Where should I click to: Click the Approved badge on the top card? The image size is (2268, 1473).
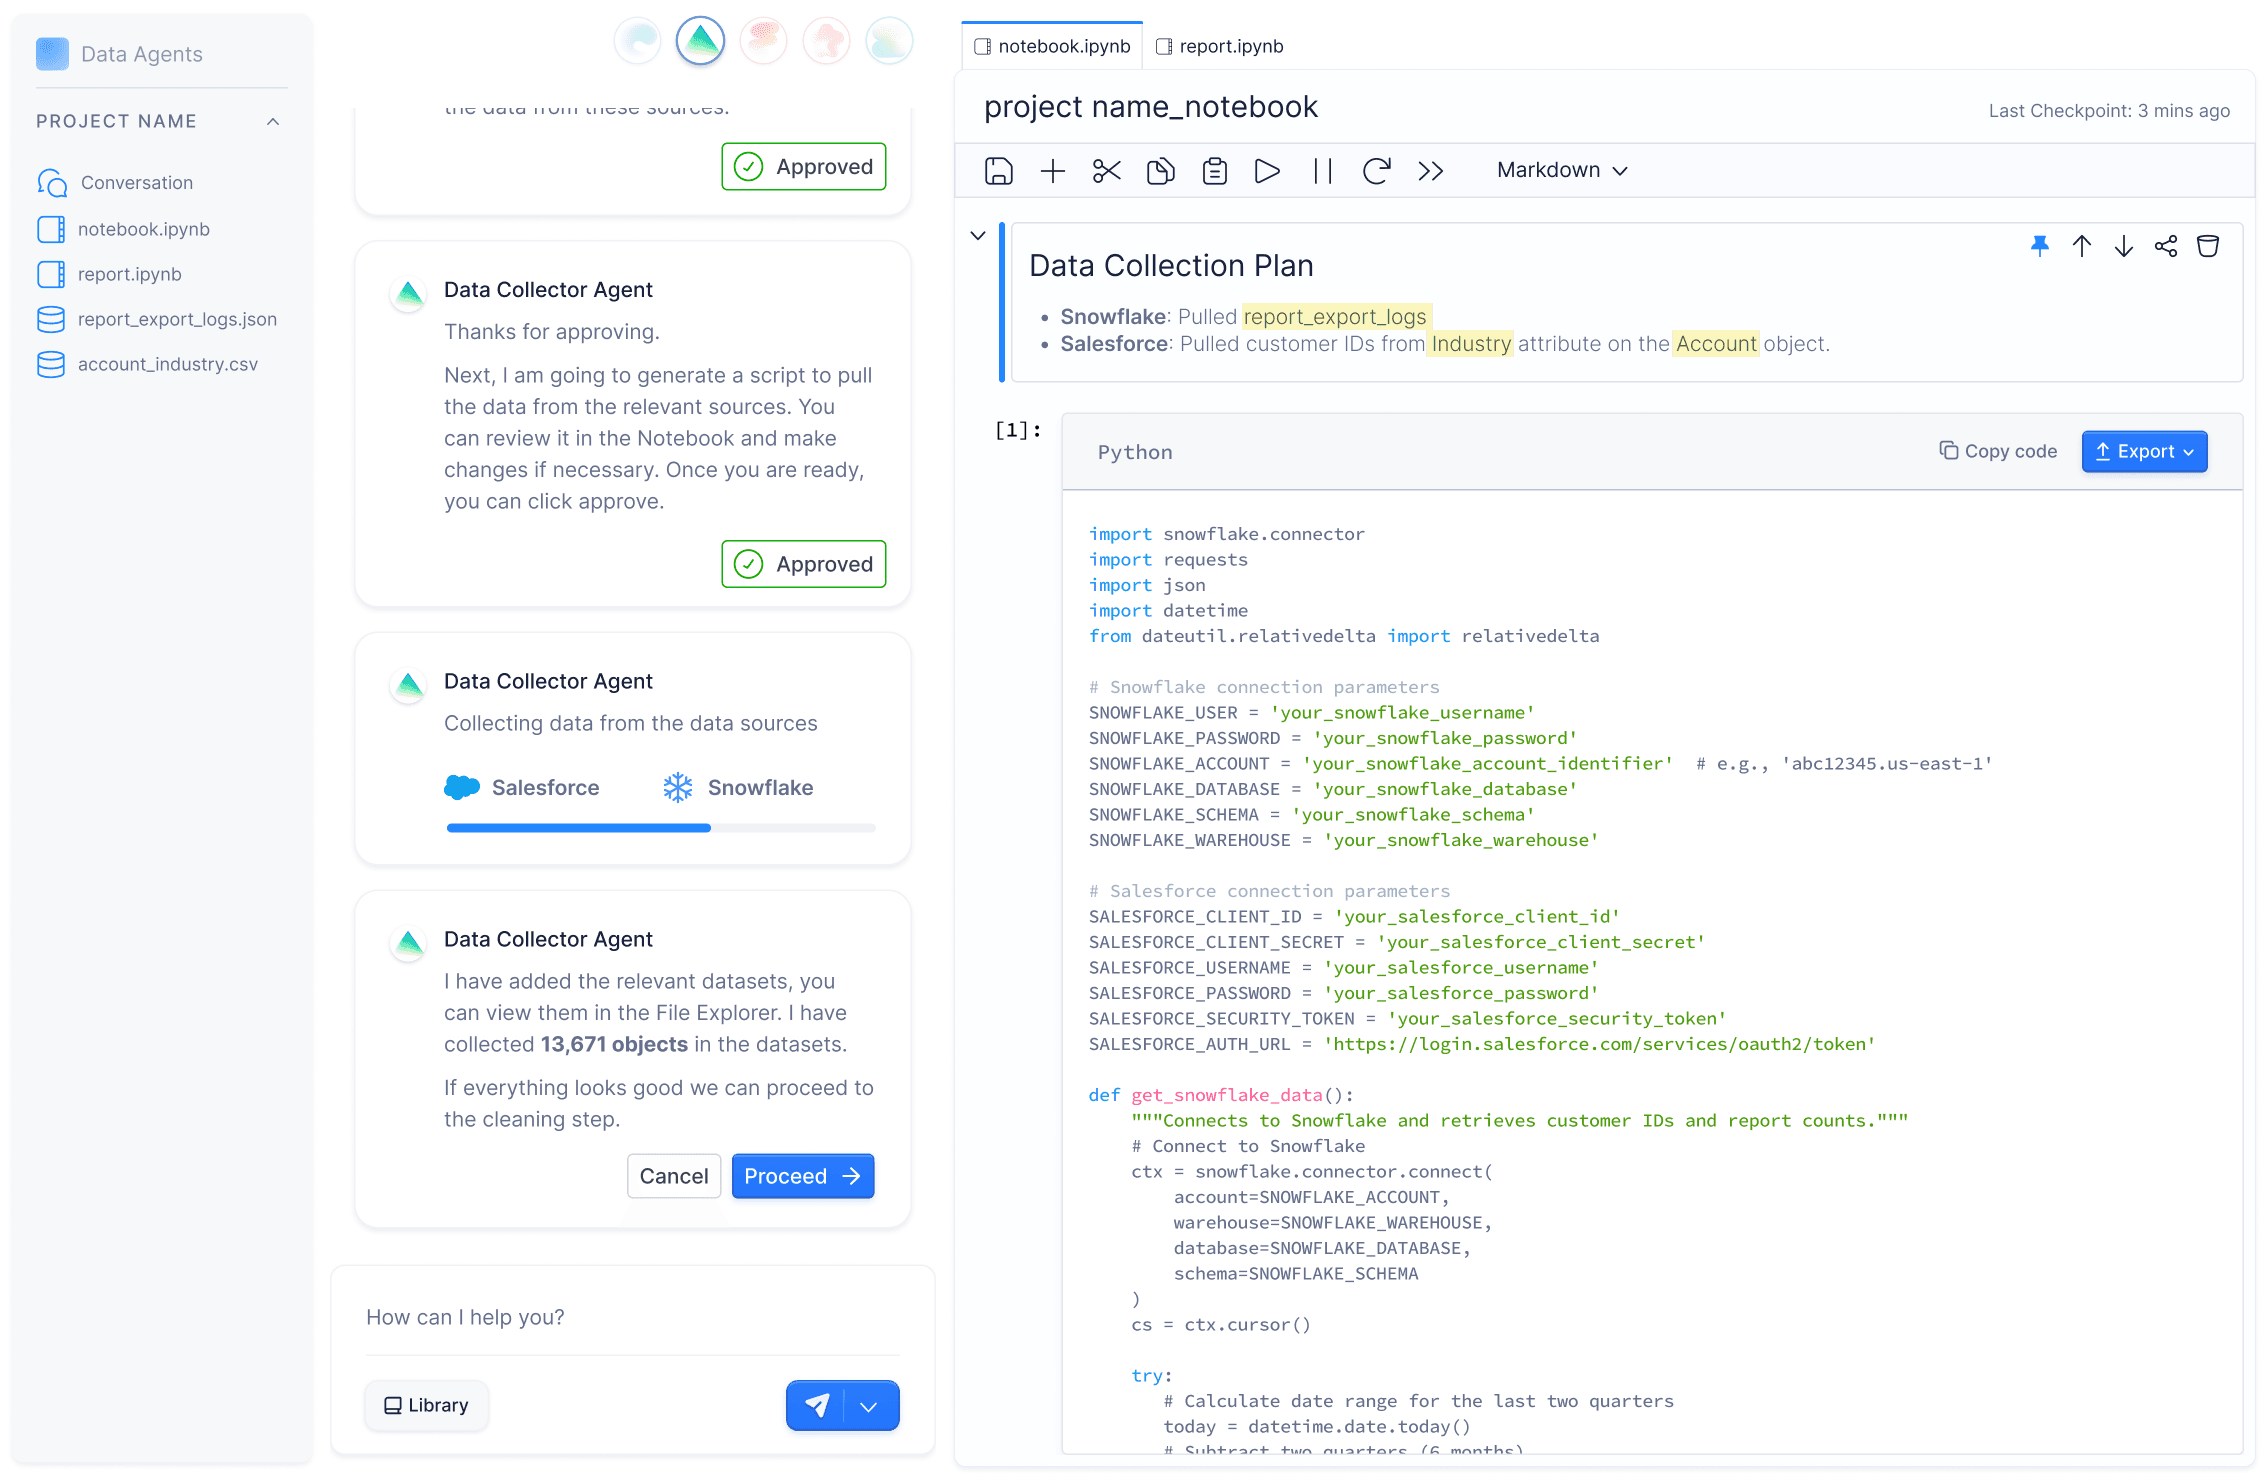pyautogui.click(x=804, y=166)
